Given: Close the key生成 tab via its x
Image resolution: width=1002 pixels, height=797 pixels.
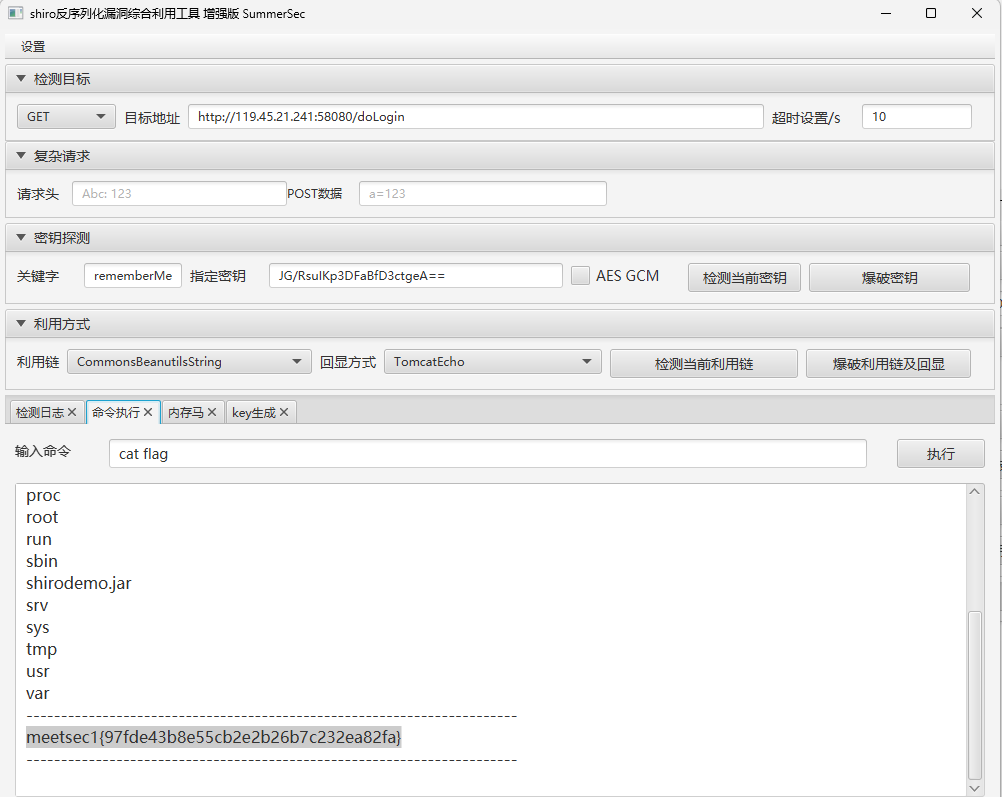Looking at the screenshot, I should [284, 412].
